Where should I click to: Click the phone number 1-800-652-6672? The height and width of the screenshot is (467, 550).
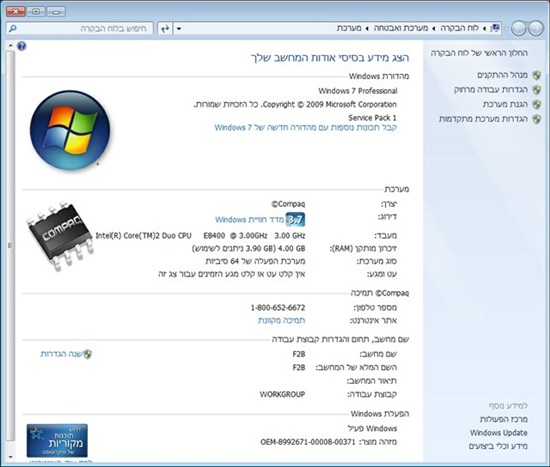tap(278, 308)
